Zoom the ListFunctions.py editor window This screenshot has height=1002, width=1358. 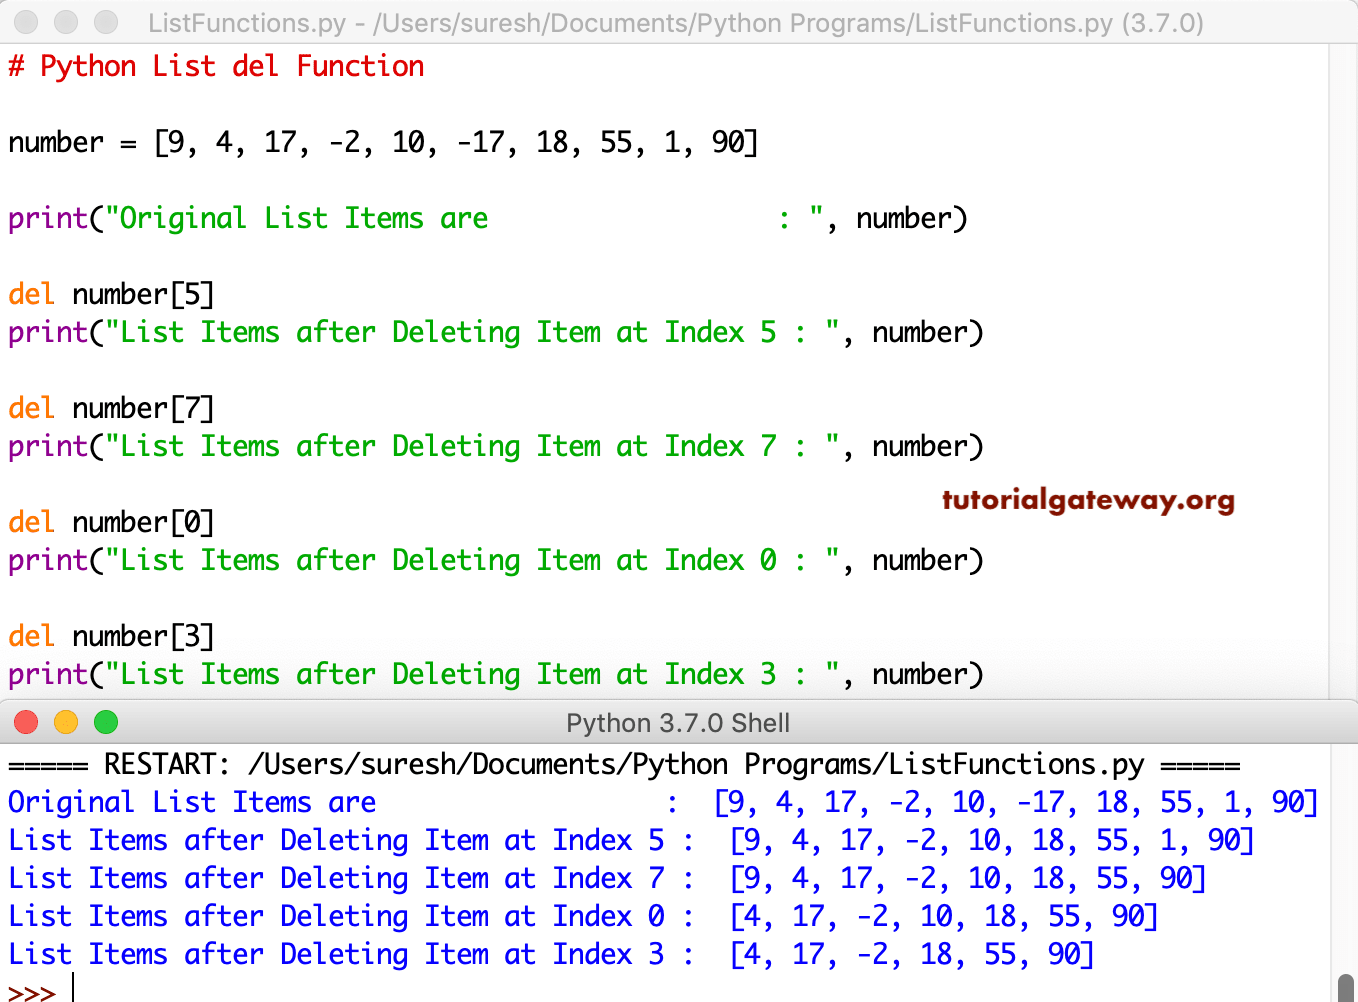(x=106, y=21)
